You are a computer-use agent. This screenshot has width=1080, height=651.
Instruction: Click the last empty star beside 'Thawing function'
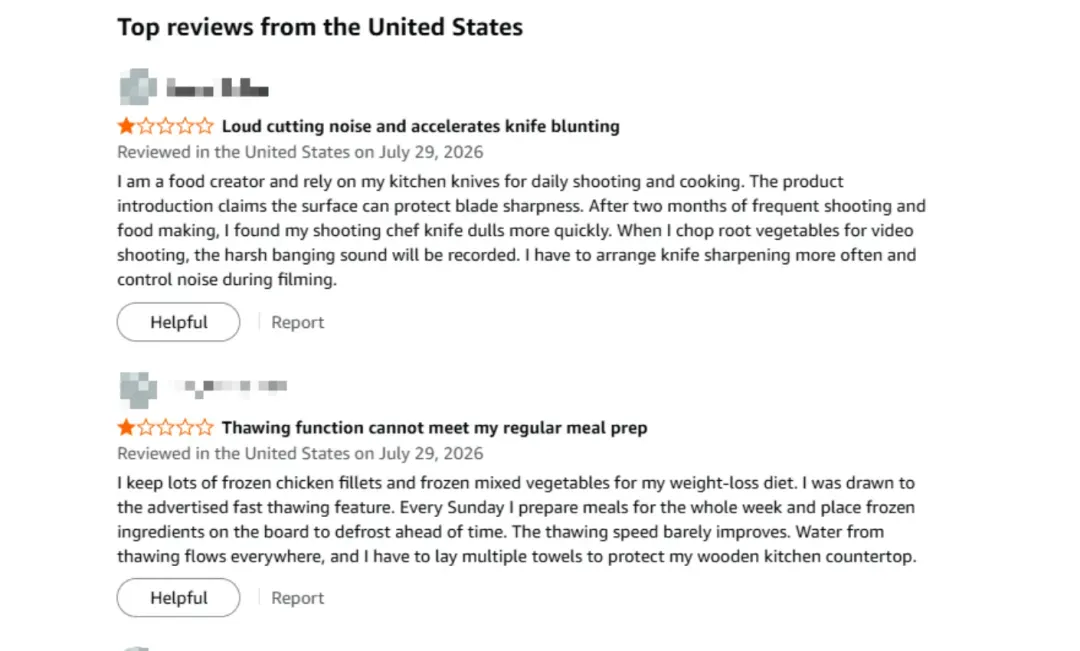(x=205, y=428)
